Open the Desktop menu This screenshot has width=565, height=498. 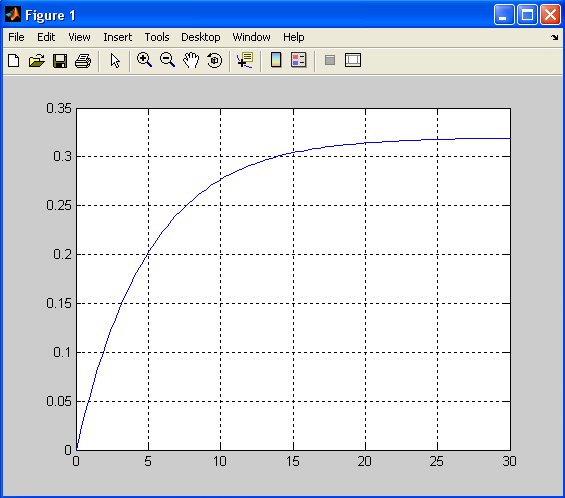click(x=201, y=37)
